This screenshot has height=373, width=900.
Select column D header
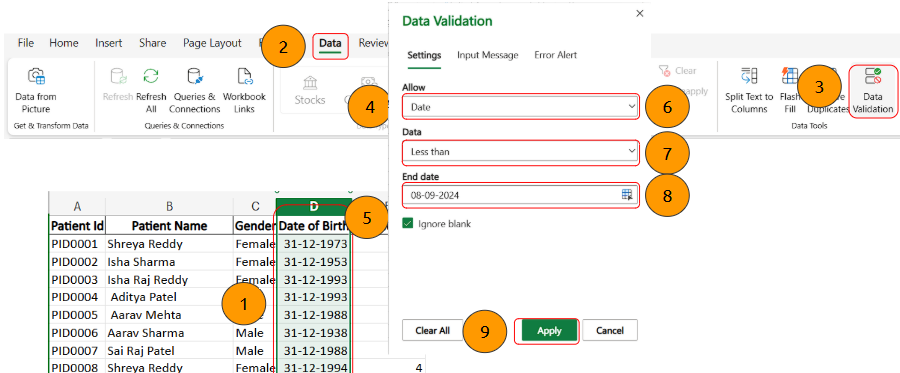(x=313, y=207)
